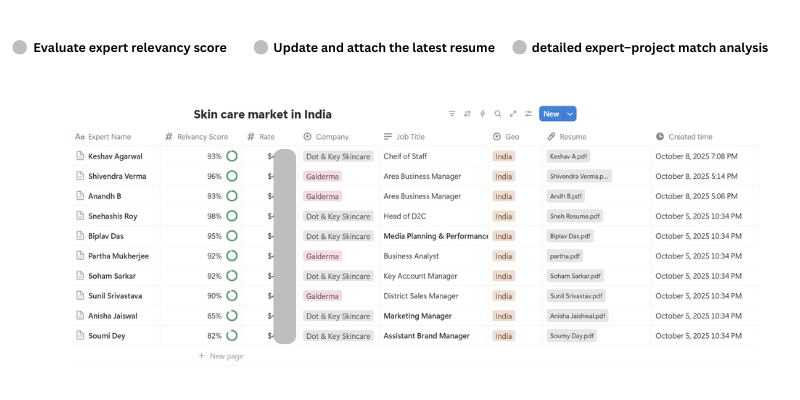Viewport: 800px width, 400px height.
Task: Click the sort arrows icon
Action: [x=467, y=114]
